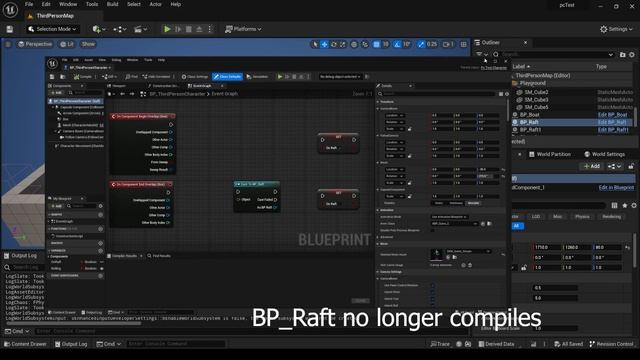
Task: Open the viewport Show menu
Action: [x=88, y=44]
